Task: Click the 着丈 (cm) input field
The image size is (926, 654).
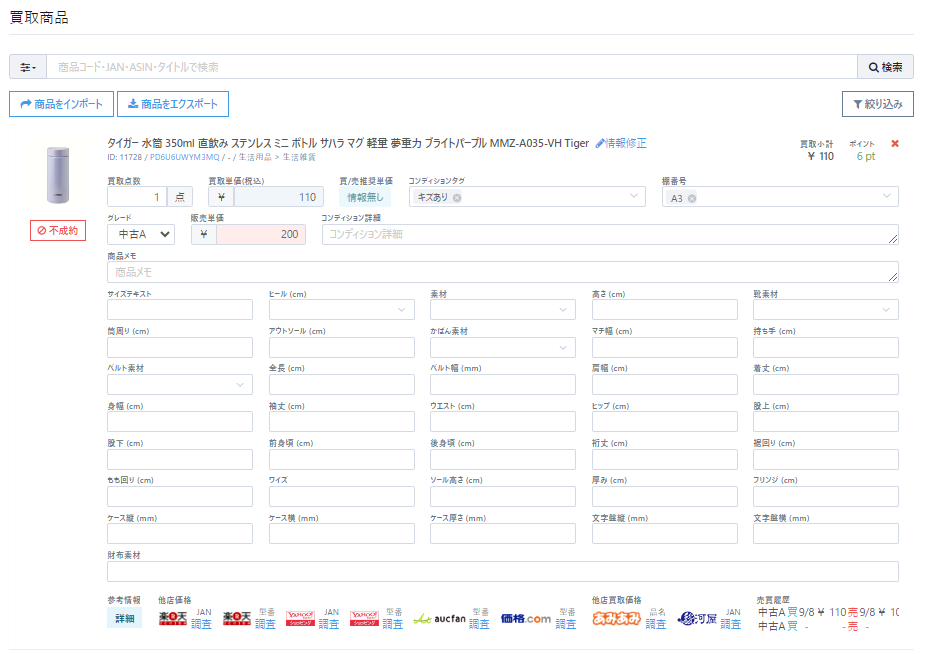Action: 826,385
